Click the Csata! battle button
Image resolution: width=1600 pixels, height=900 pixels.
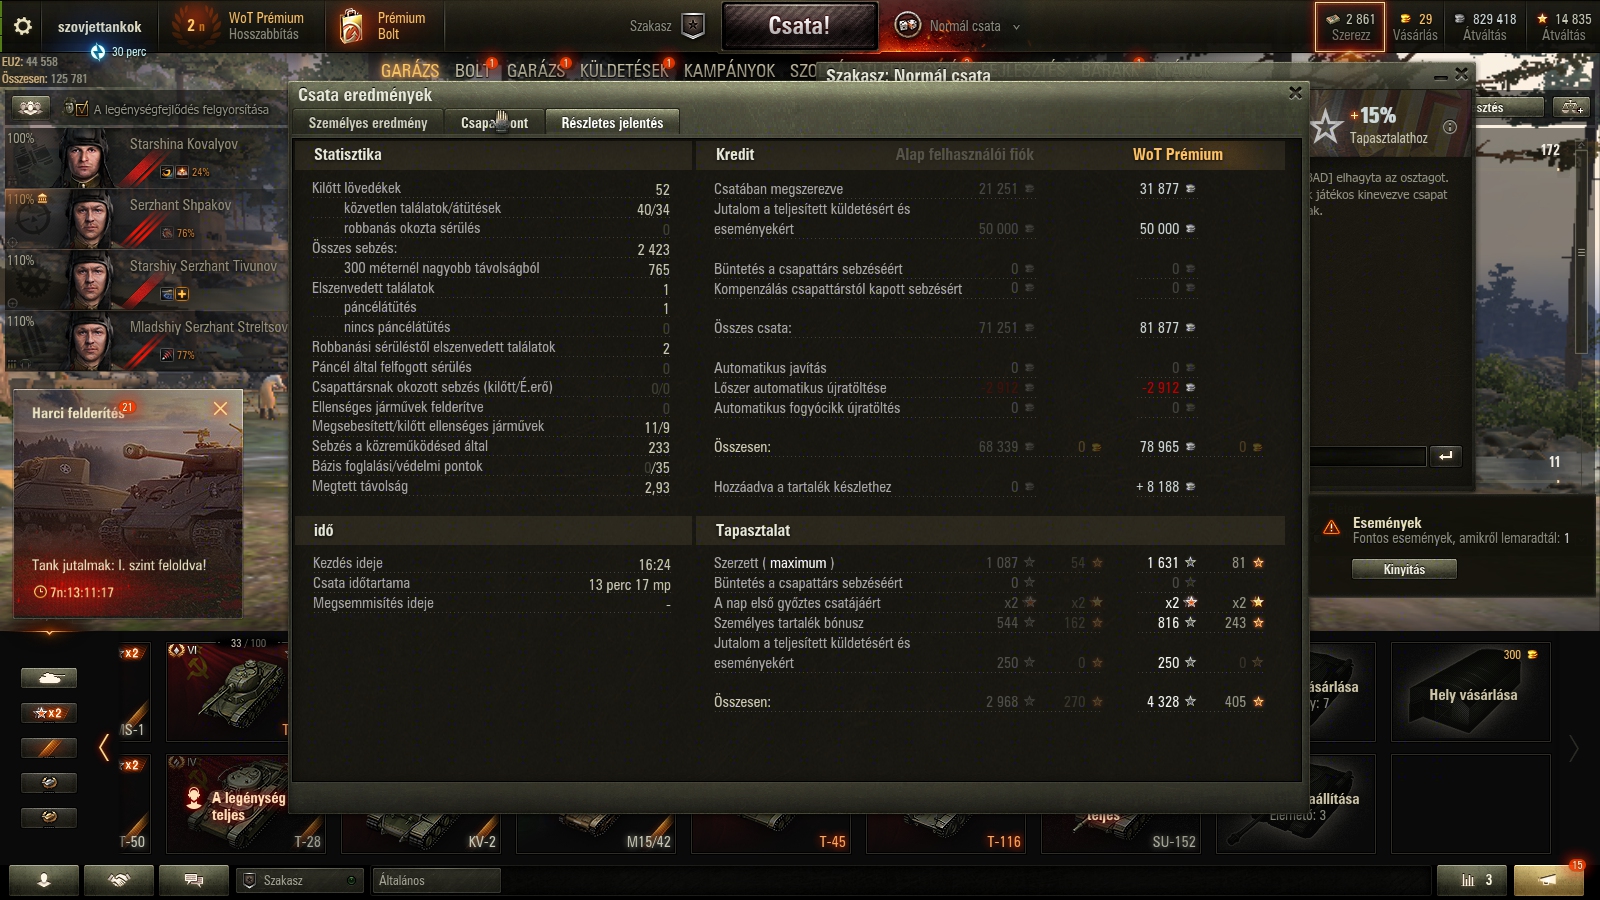click(799, 26)
